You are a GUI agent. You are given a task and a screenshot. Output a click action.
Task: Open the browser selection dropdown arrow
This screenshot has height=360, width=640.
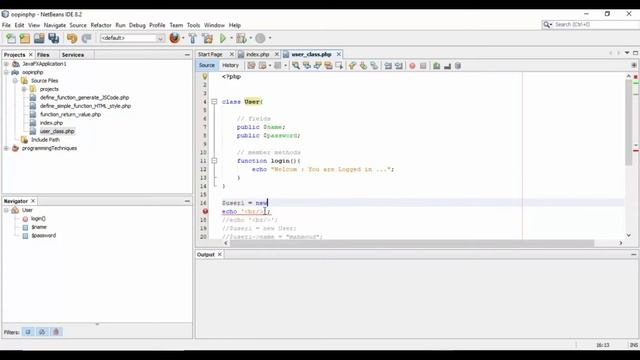point(183,38)
